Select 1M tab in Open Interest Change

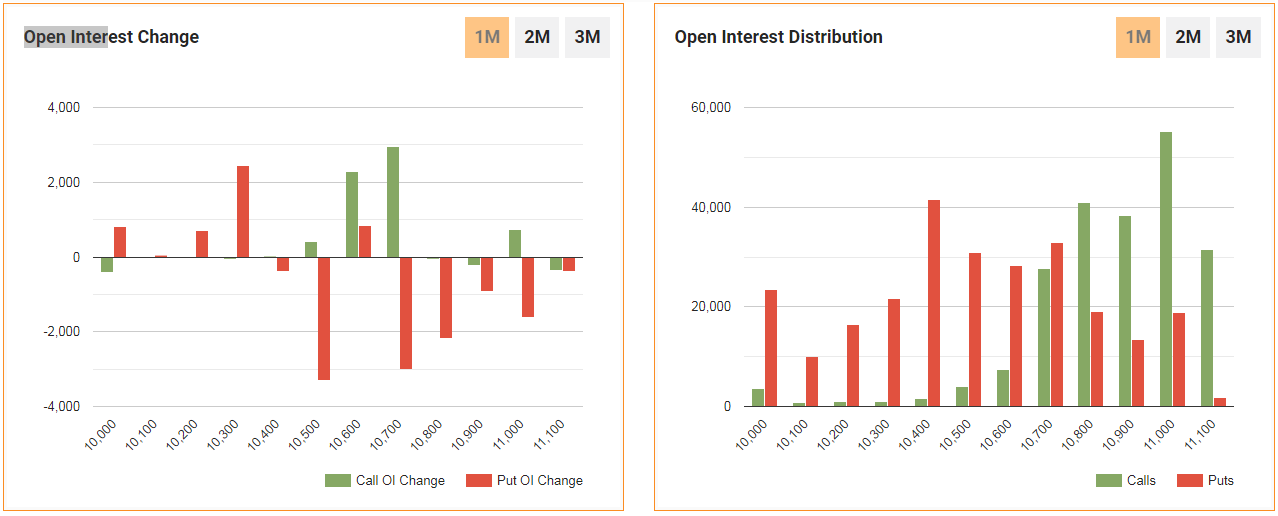point(487,38)
